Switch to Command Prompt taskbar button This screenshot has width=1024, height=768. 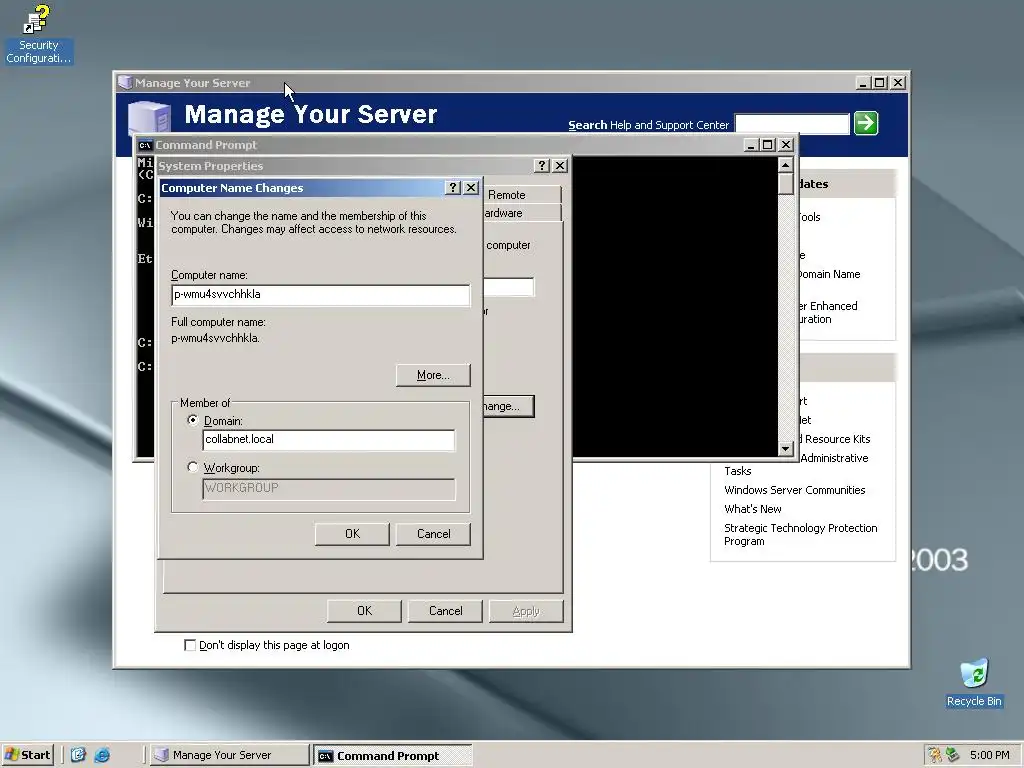(392, 756)
